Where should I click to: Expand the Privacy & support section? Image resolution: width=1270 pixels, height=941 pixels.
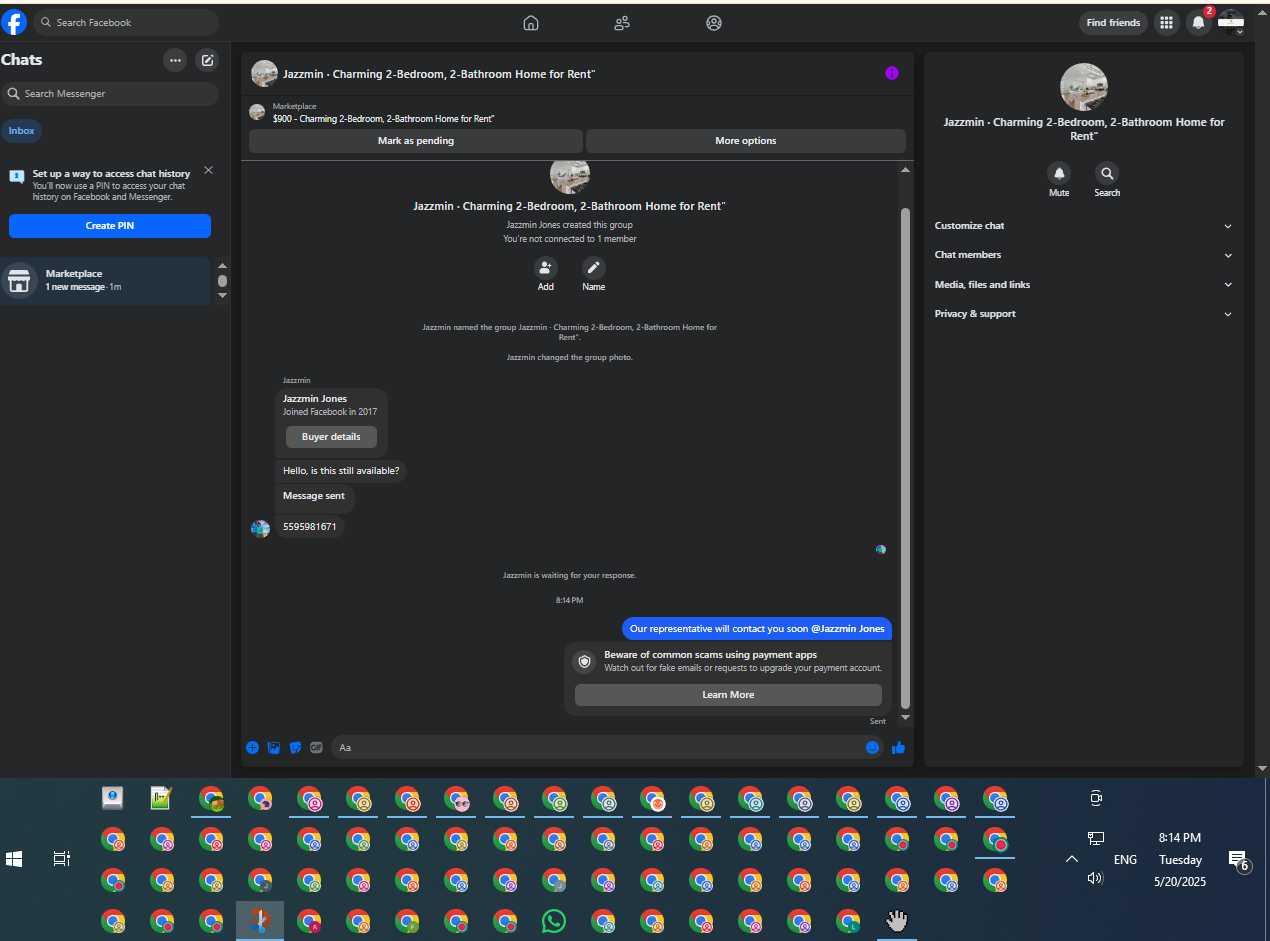1084,314
